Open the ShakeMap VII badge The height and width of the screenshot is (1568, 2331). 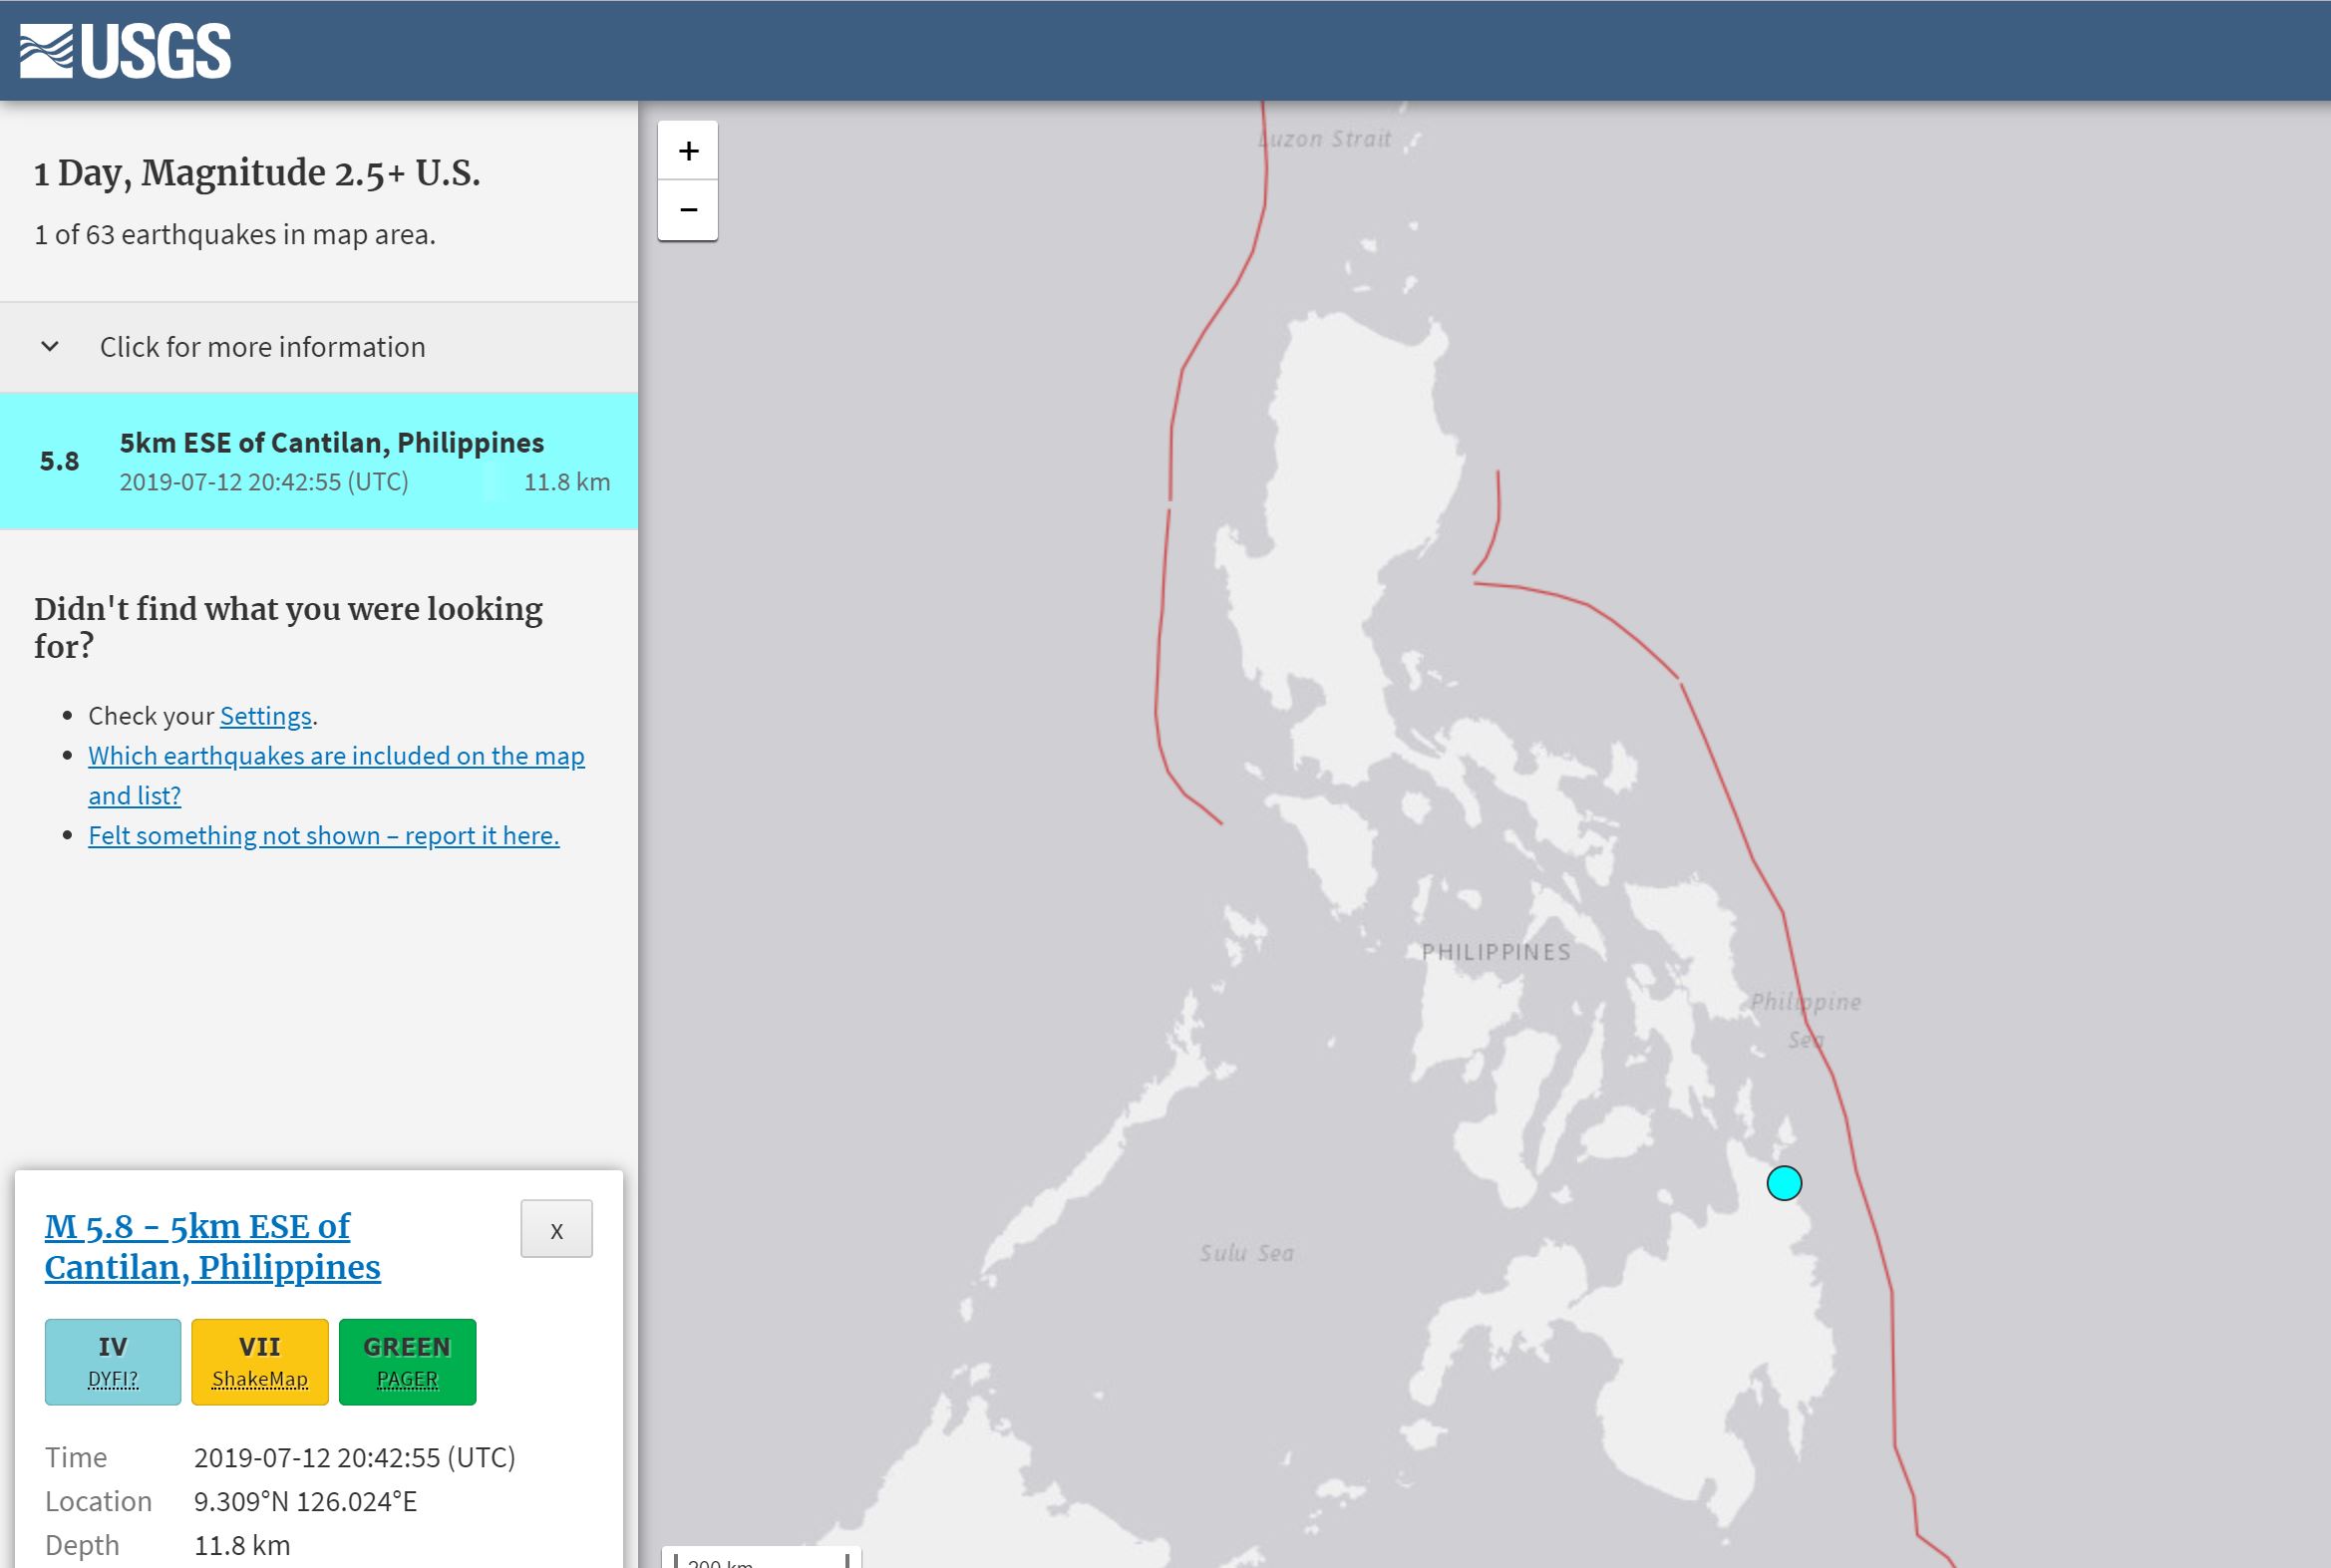[260, 1361]
